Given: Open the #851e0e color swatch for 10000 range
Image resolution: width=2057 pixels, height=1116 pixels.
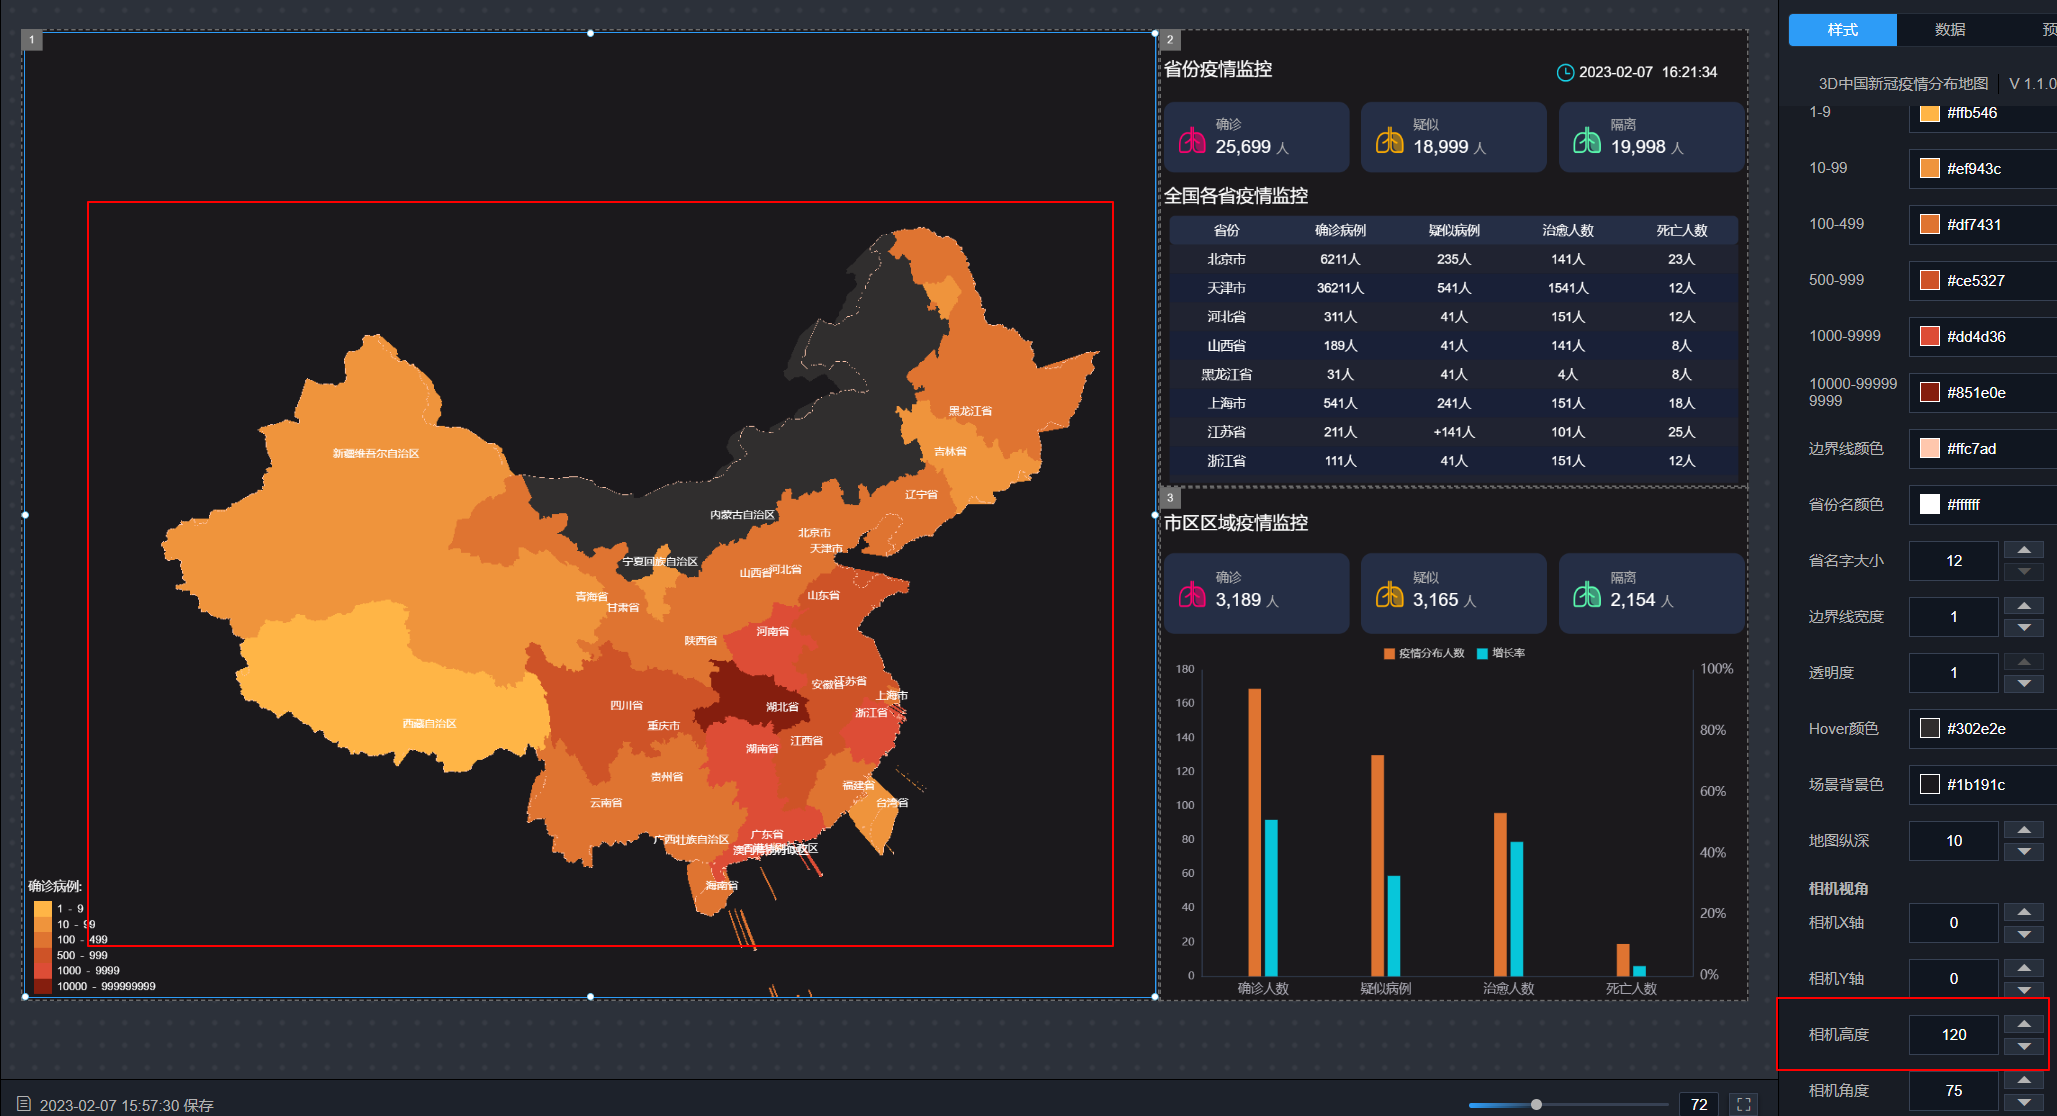Looking at the screenshot, I should click(1930, 392).
